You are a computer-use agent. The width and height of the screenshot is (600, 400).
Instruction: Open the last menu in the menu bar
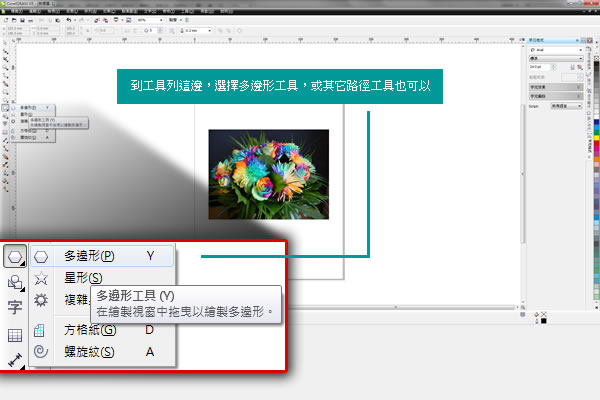click(x=226, y=11)
